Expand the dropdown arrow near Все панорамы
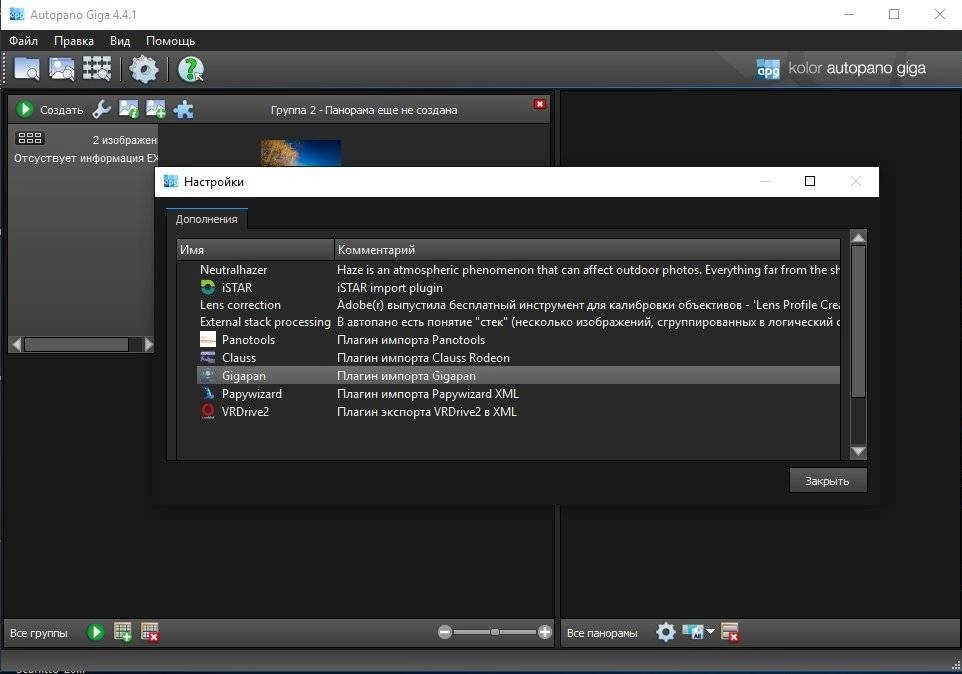Screen dimensions: 962x674 (710, 631)
